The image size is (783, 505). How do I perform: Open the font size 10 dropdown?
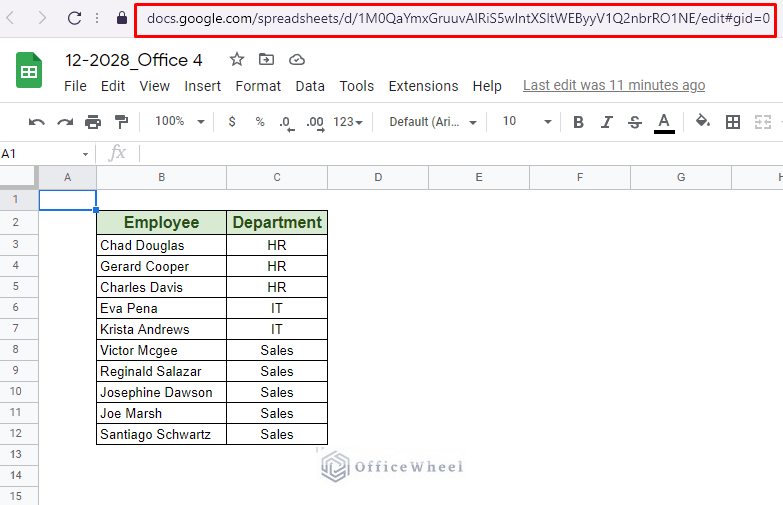(x=526, y=122)
